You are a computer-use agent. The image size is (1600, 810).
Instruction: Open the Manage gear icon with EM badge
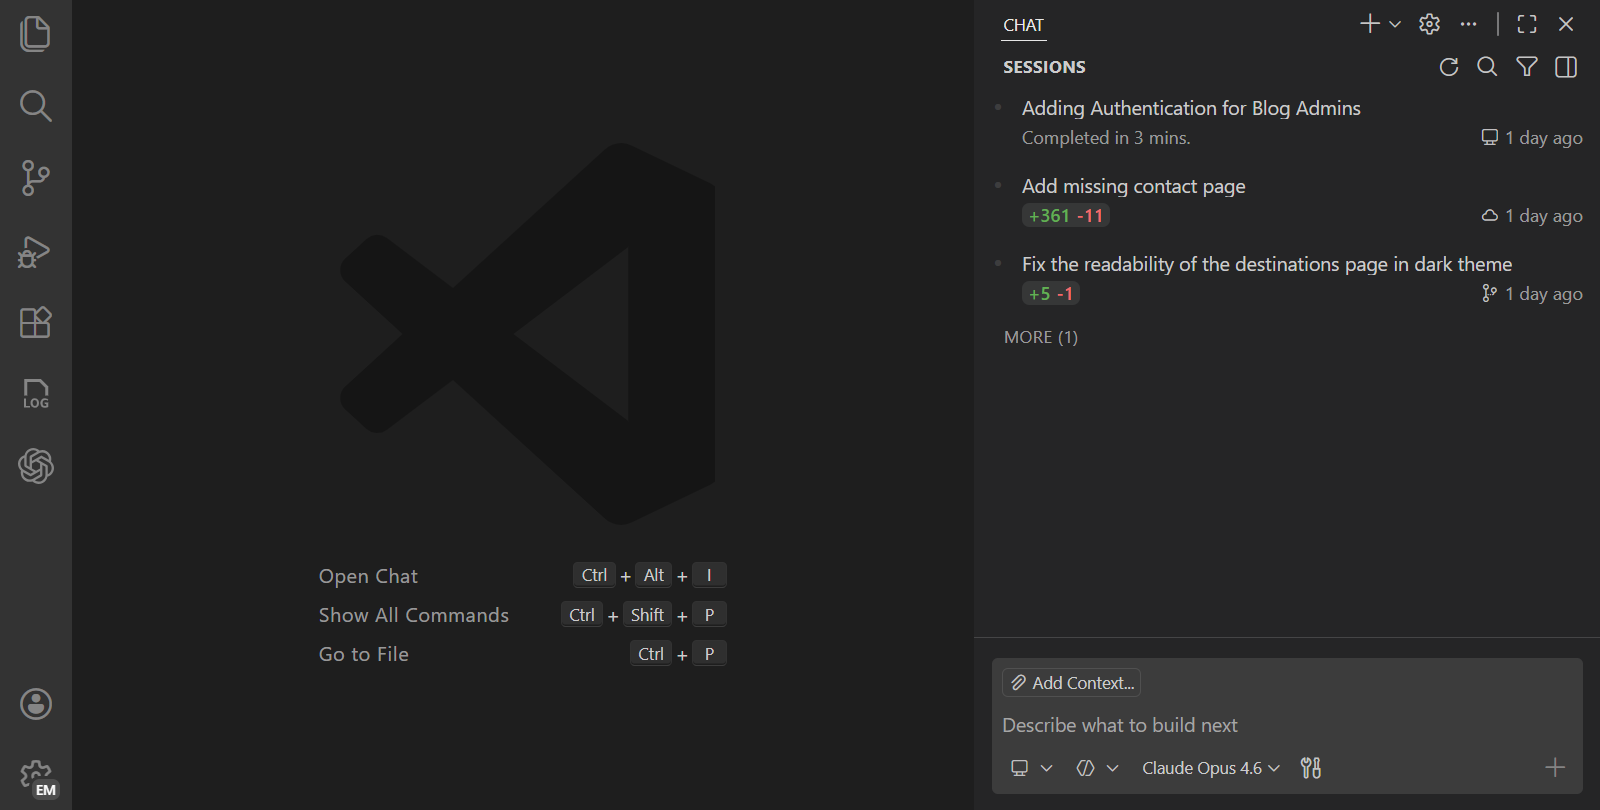point(36,777)
